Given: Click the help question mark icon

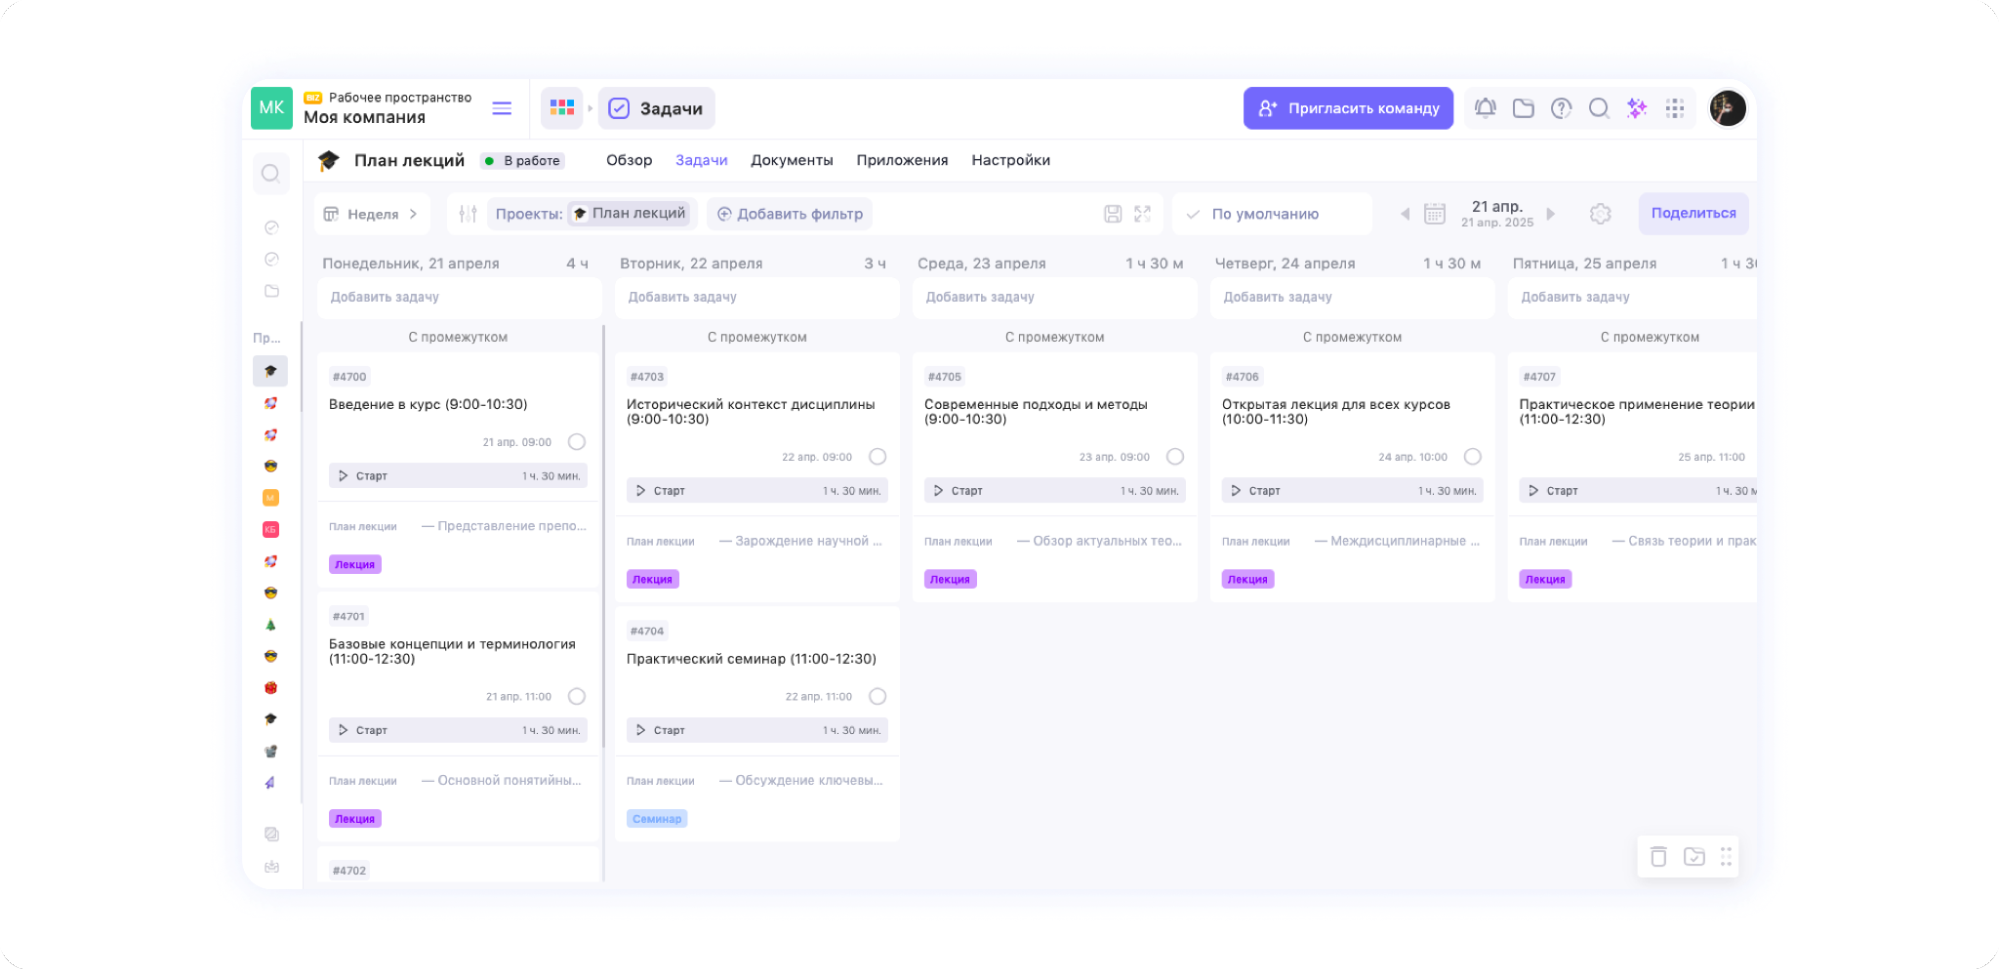Looking at the screenshot, I should pos(1561,108).
